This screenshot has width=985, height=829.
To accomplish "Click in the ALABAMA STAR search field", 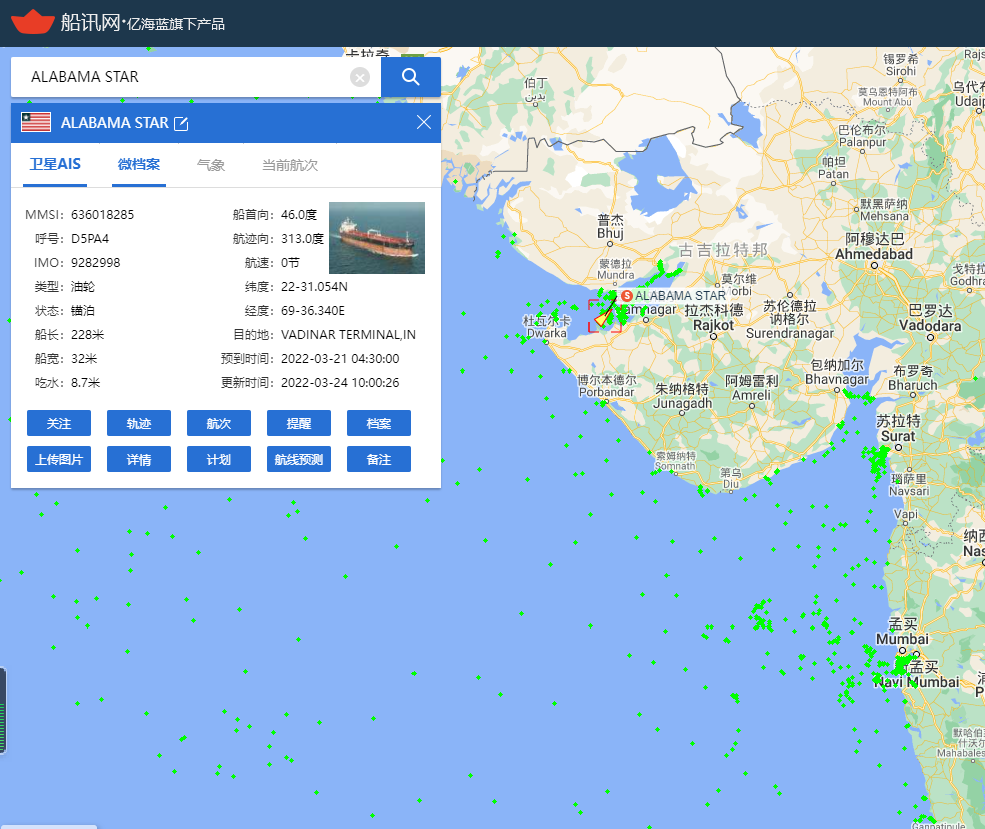I will click(185, 77).
